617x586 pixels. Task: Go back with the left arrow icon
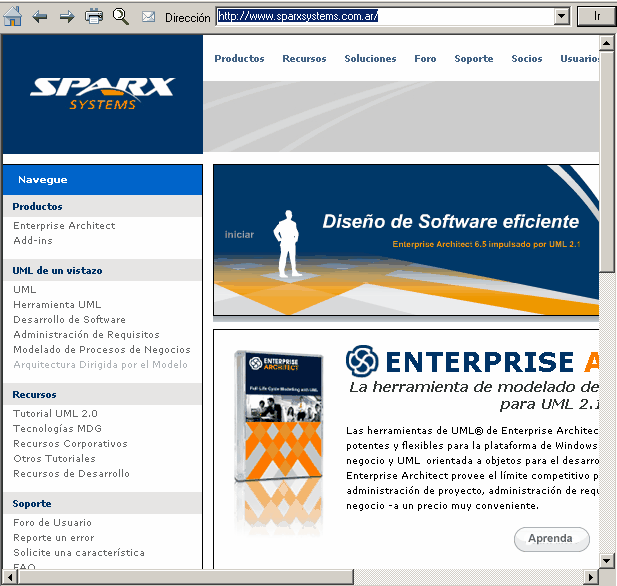point(40,17)
